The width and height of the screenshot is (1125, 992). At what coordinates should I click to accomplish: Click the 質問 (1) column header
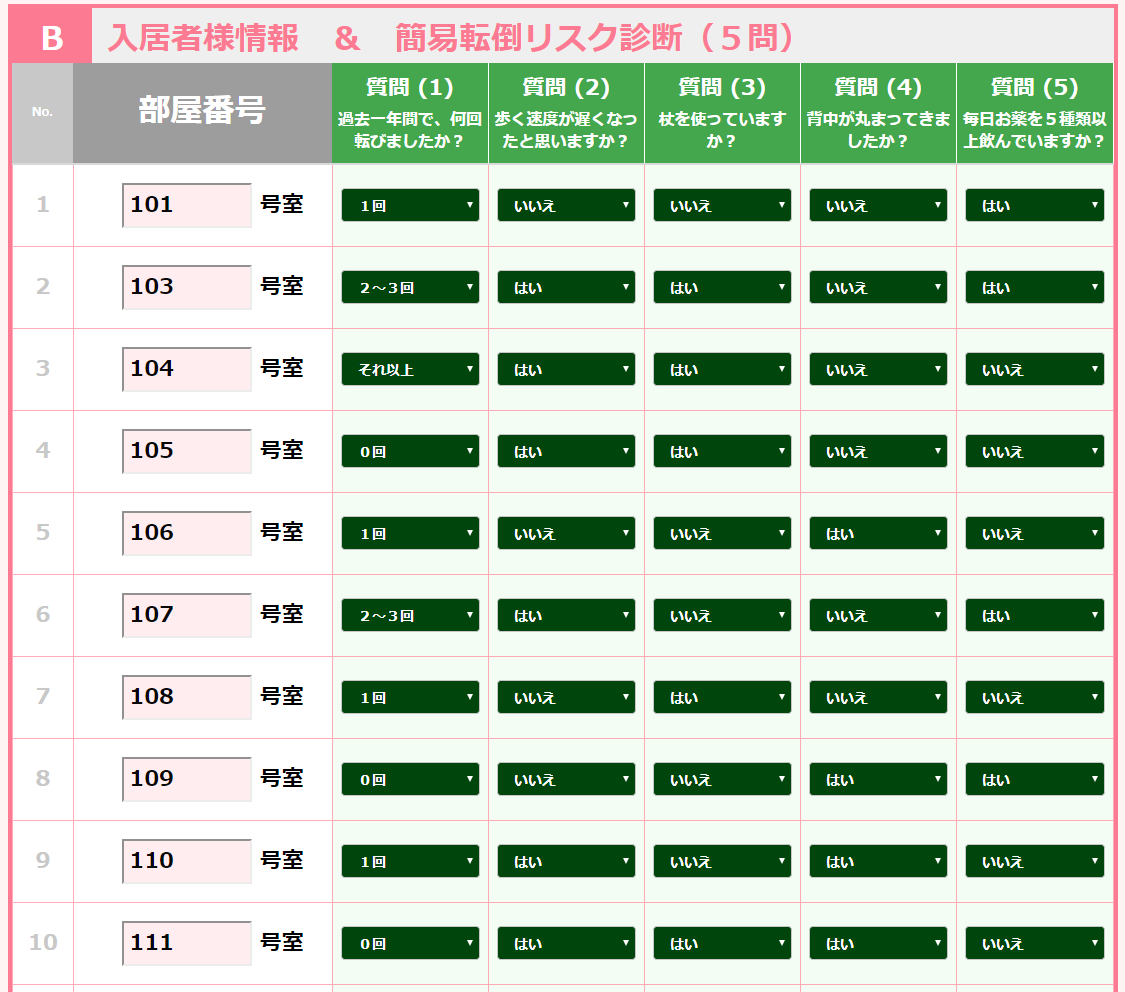pos(410,112)
